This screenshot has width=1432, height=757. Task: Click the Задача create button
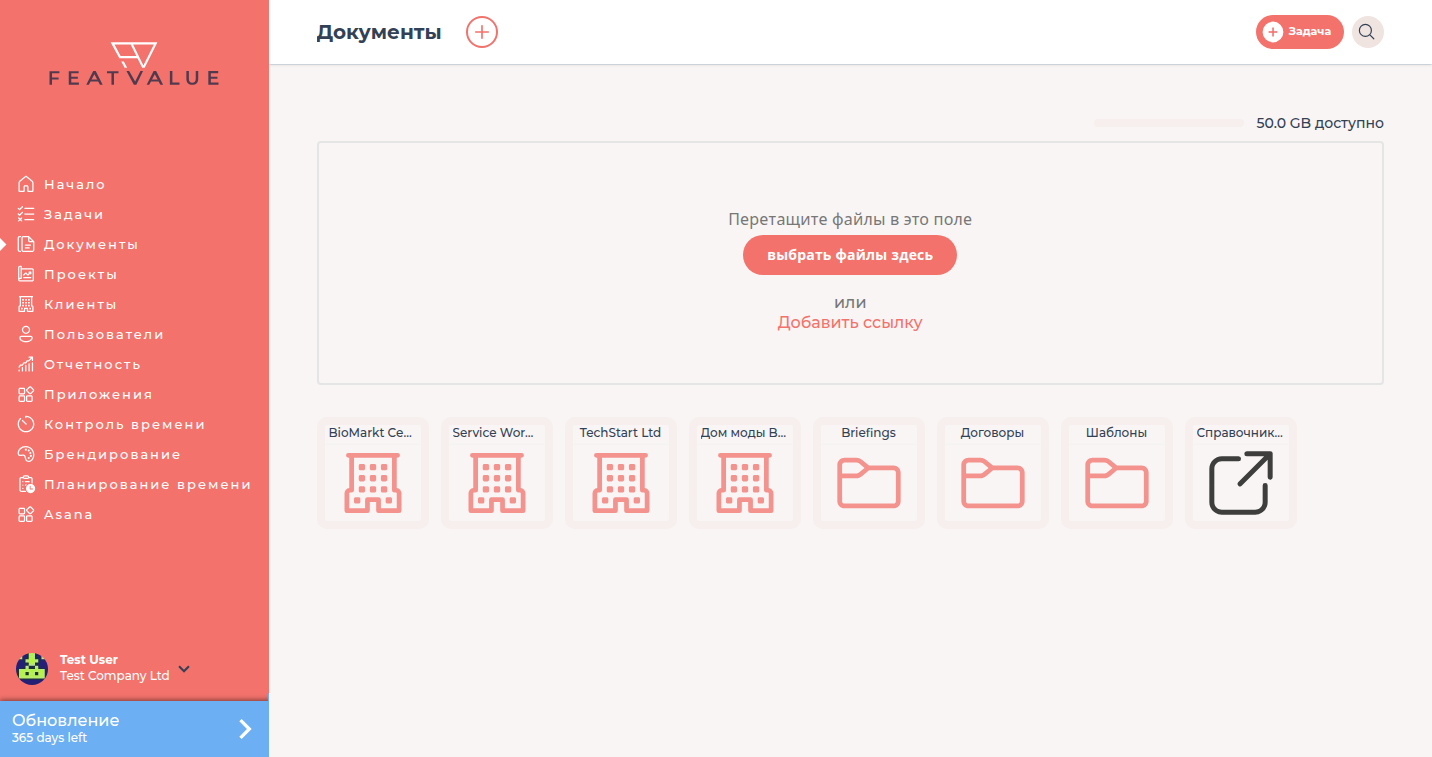tap(1299, 32)
